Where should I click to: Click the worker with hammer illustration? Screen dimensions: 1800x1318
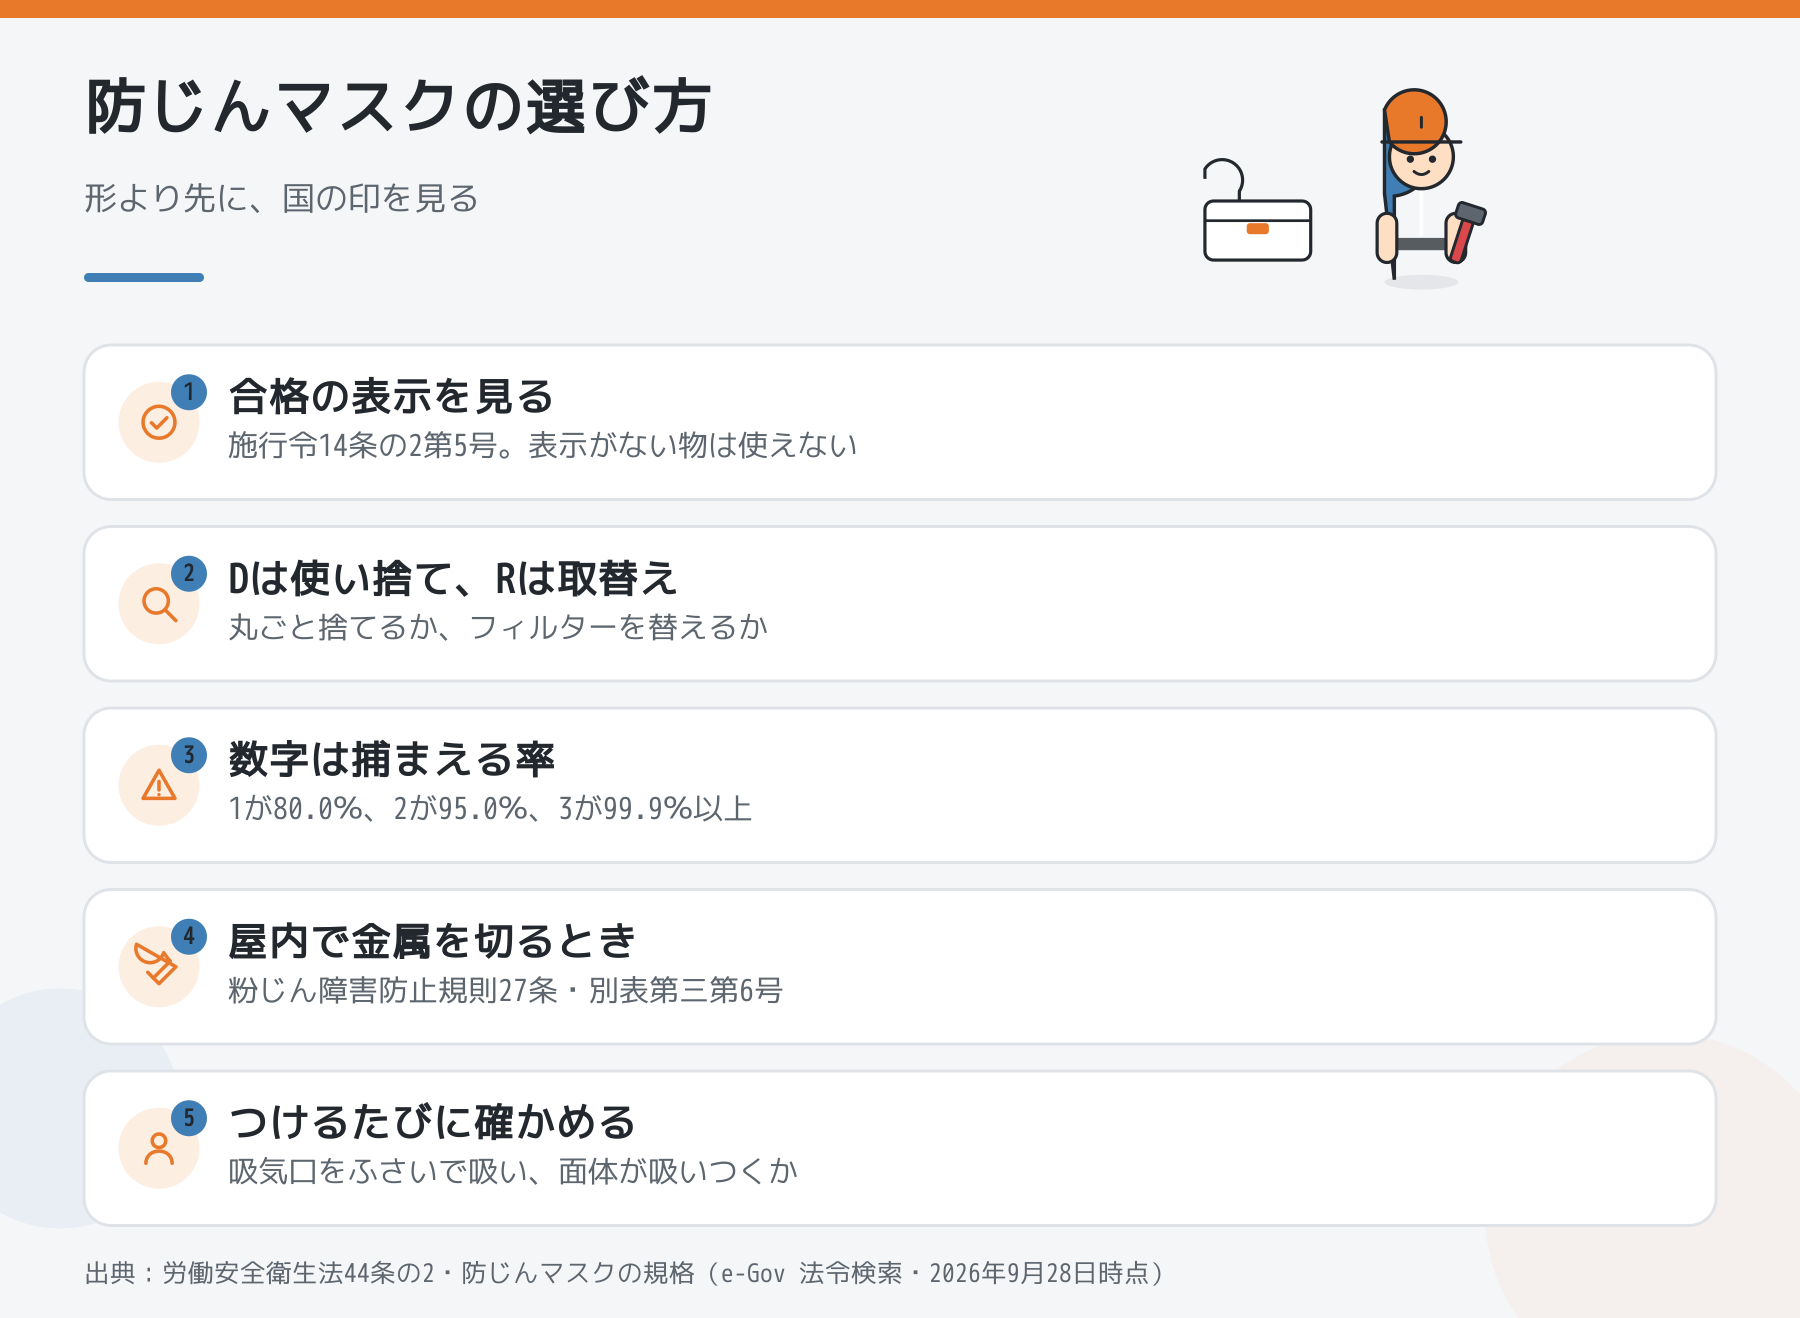[x=1431, y=187]
